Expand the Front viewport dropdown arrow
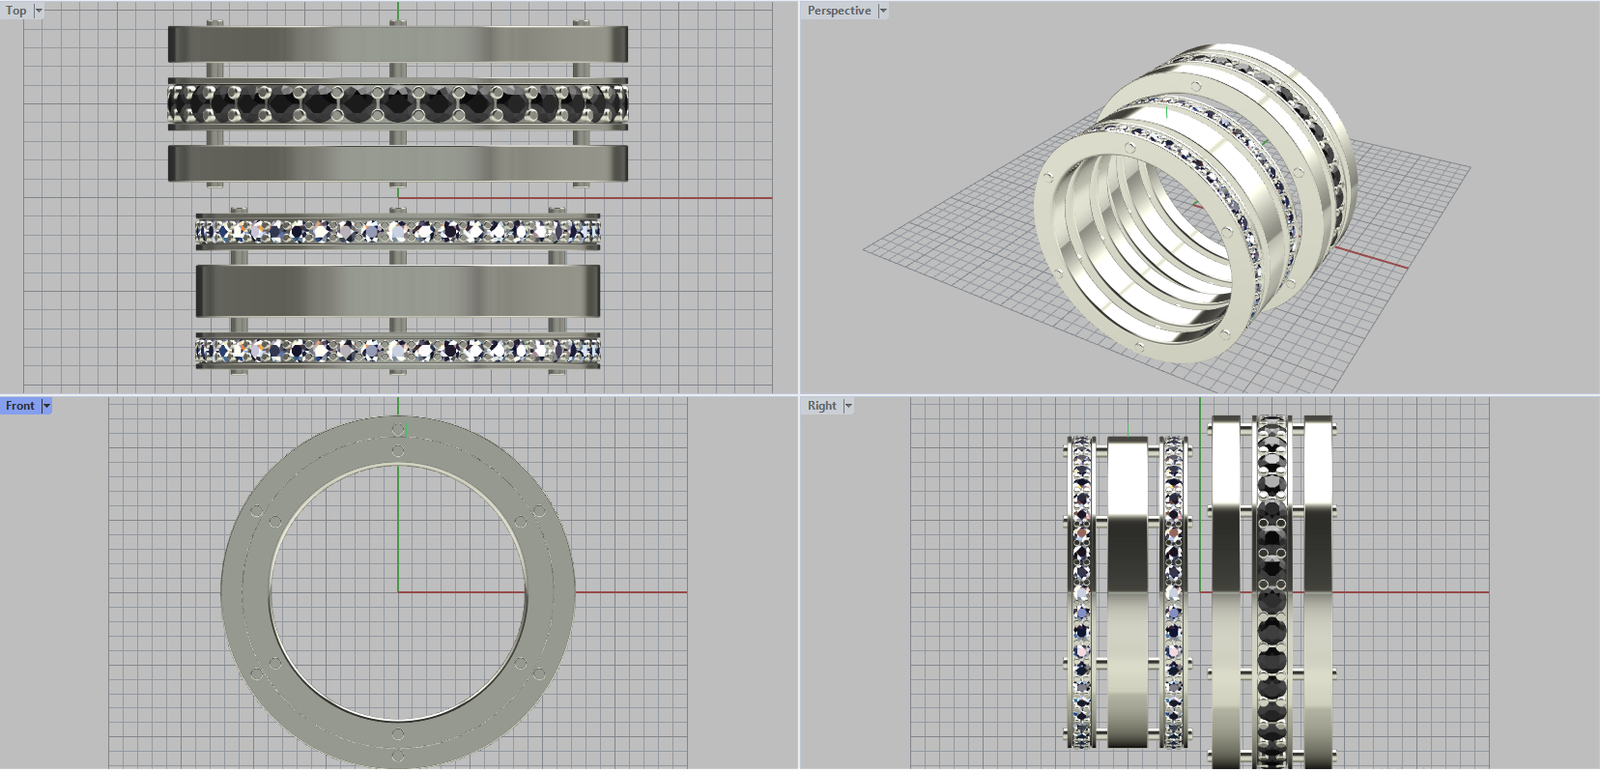Viewport: 1600px width, 772px height. point(46,406)
